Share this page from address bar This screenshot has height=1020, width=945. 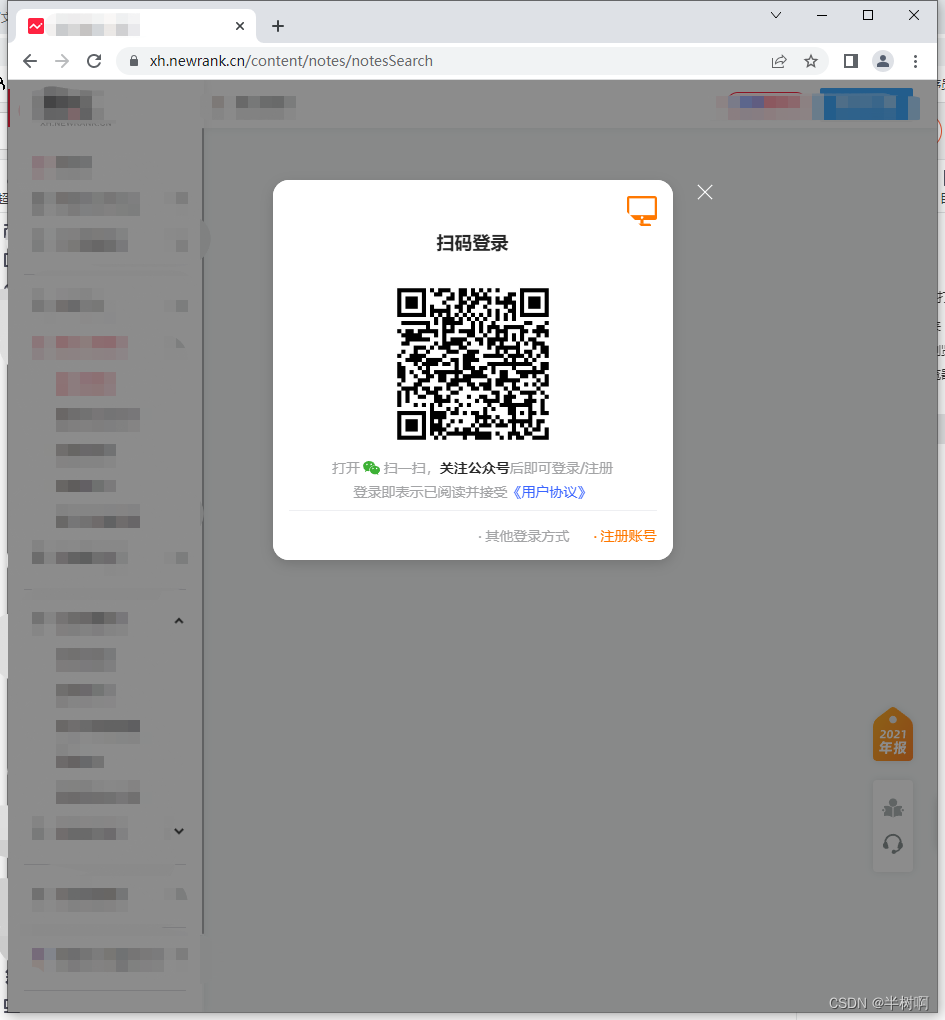[x=779, y=61]
